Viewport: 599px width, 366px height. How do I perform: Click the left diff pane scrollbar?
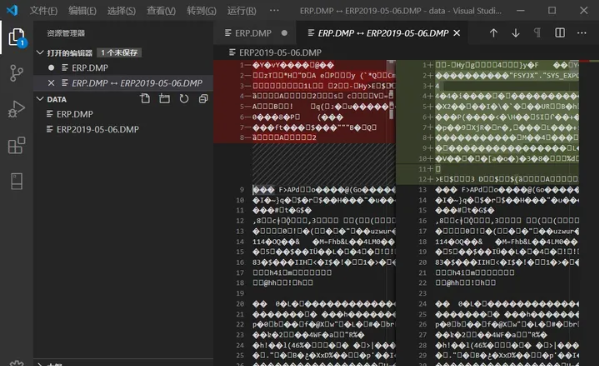(x=391, y=90)
